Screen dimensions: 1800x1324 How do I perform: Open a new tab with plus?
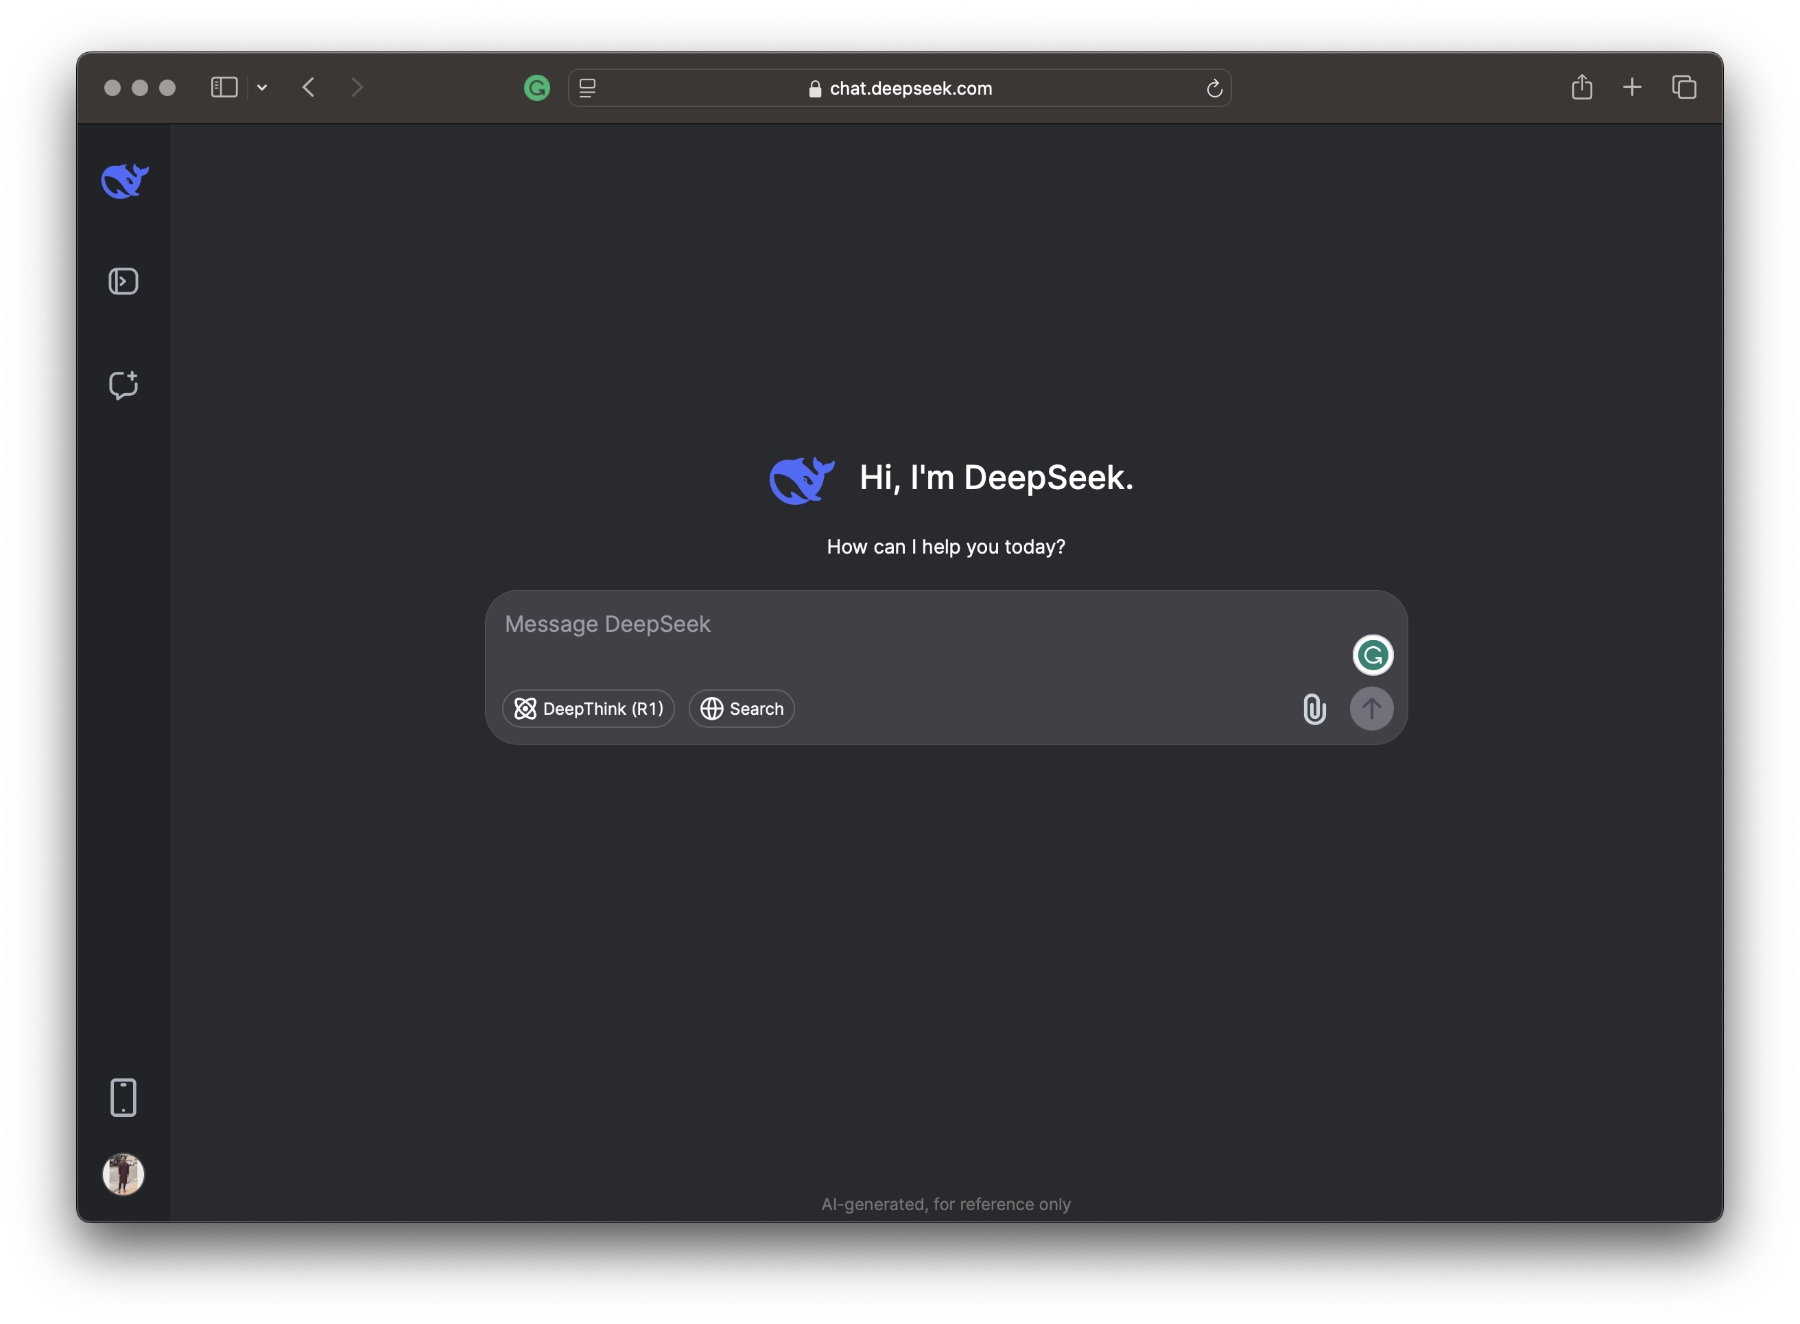coord(1632,87)
